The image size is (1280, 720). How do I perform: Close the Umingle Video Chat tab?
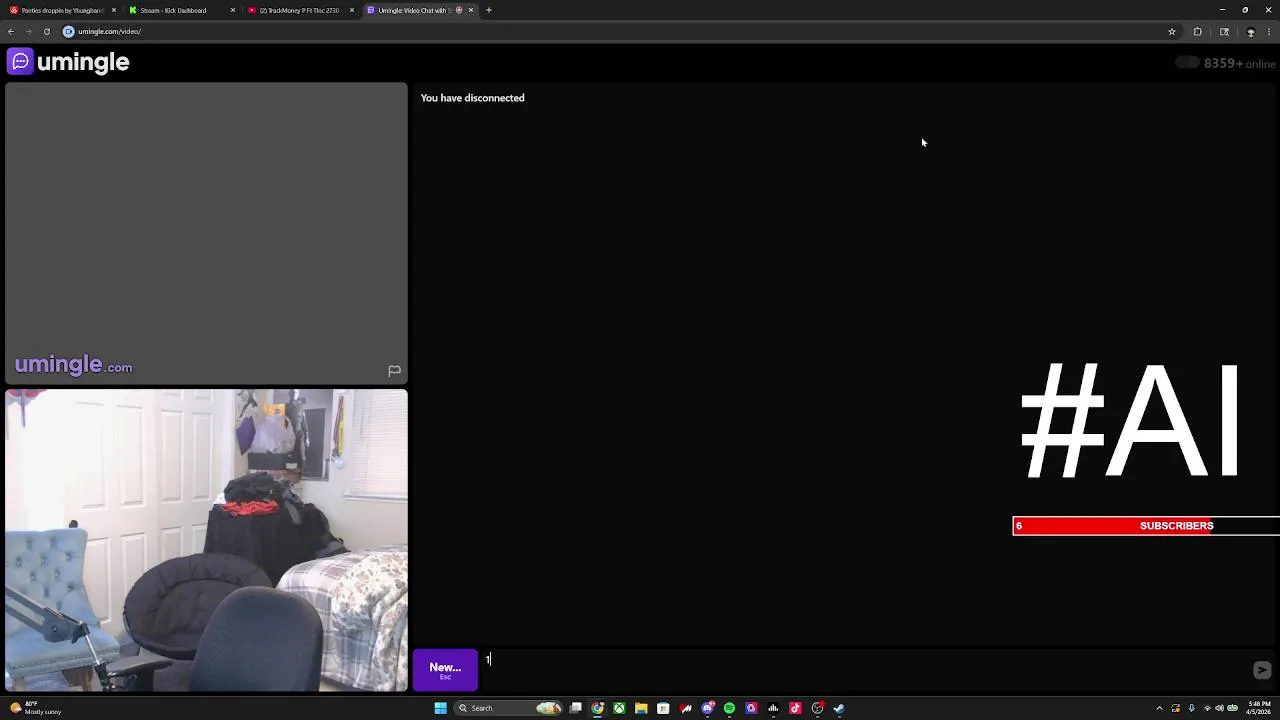click(471, 10)
